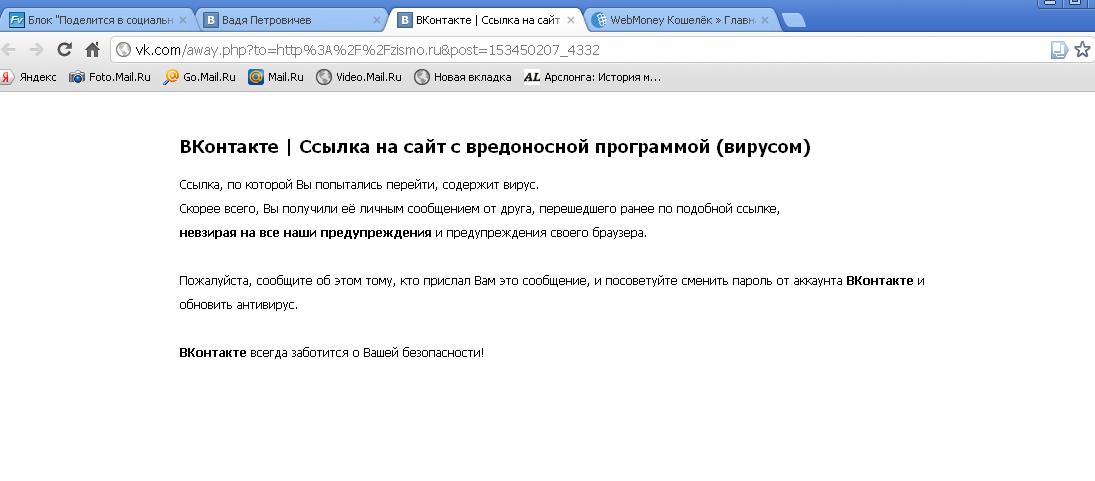
Task: Click the text "обновить антивирус."
Action: [x=239, y=305]
